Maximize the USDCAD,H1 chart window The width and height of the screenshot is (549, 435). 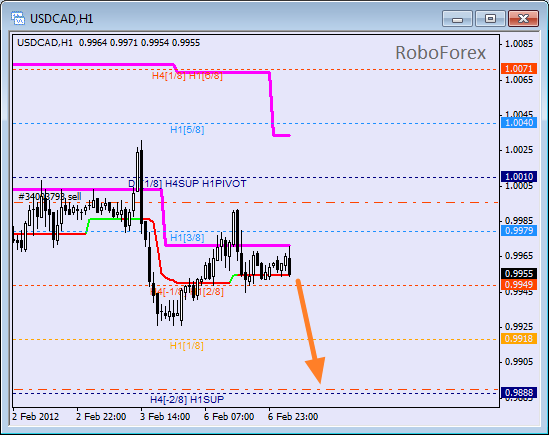point(490,19)
